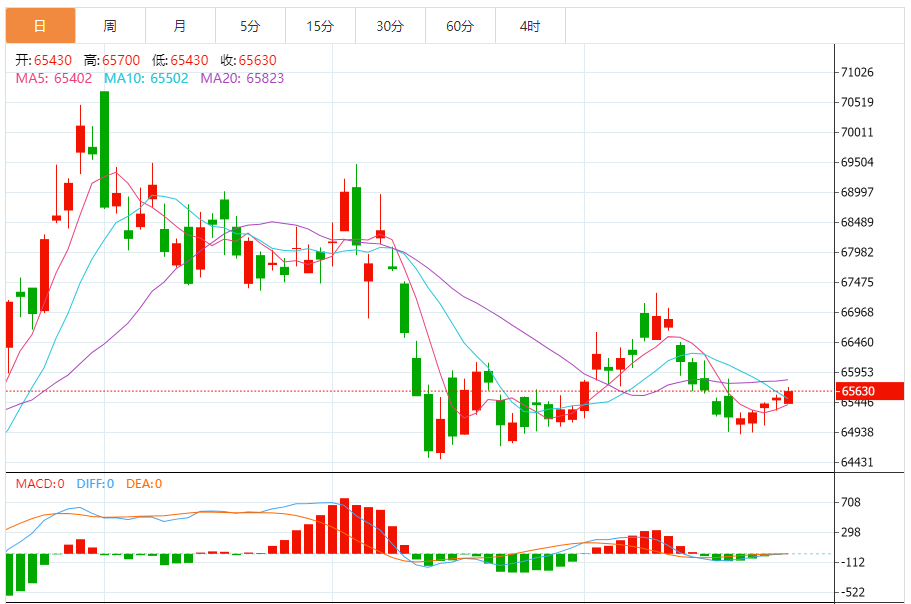
Task: Click the 收:65630 closing price value
Action: 249,60
